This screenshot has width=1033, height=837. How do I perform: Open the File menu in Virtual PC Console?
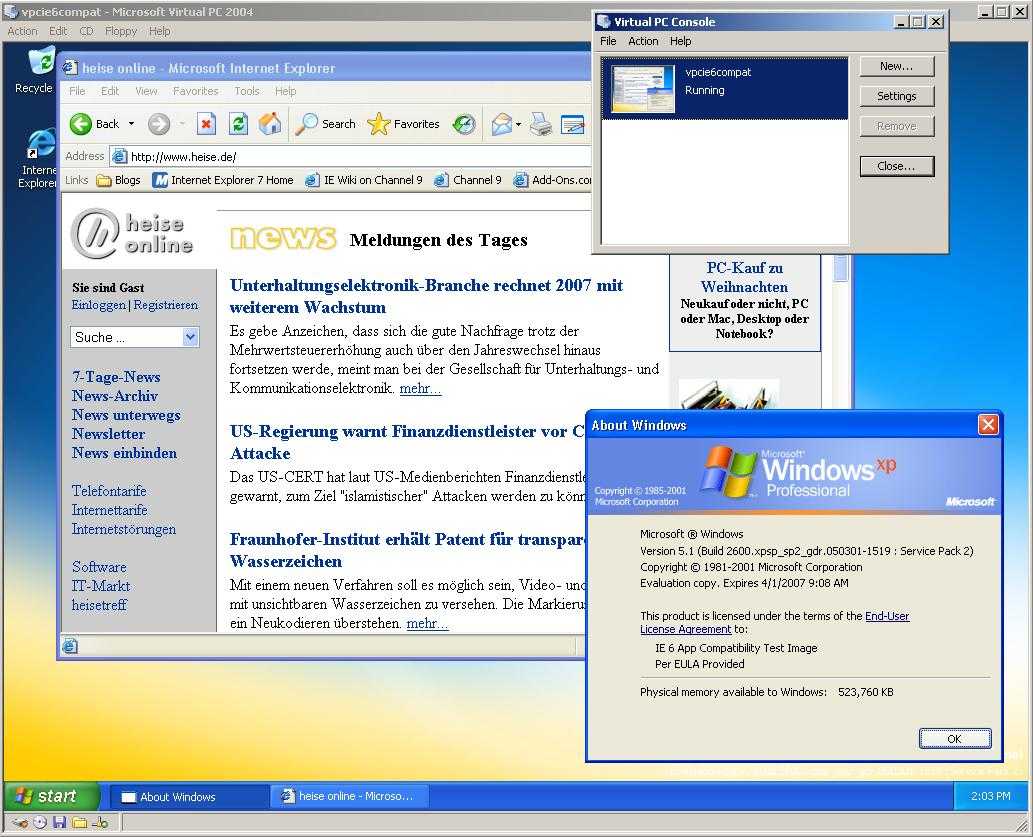pos(608,41)
